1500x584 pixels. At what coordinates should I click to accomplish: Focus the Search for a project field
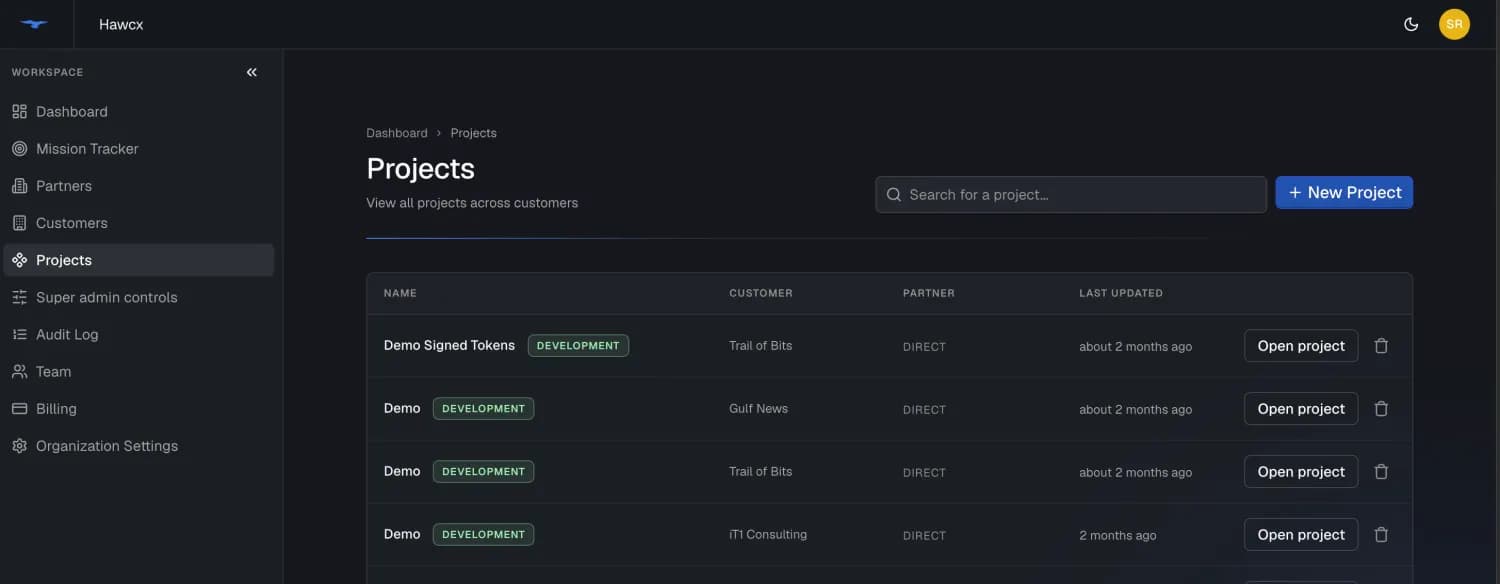(1071, 194)
